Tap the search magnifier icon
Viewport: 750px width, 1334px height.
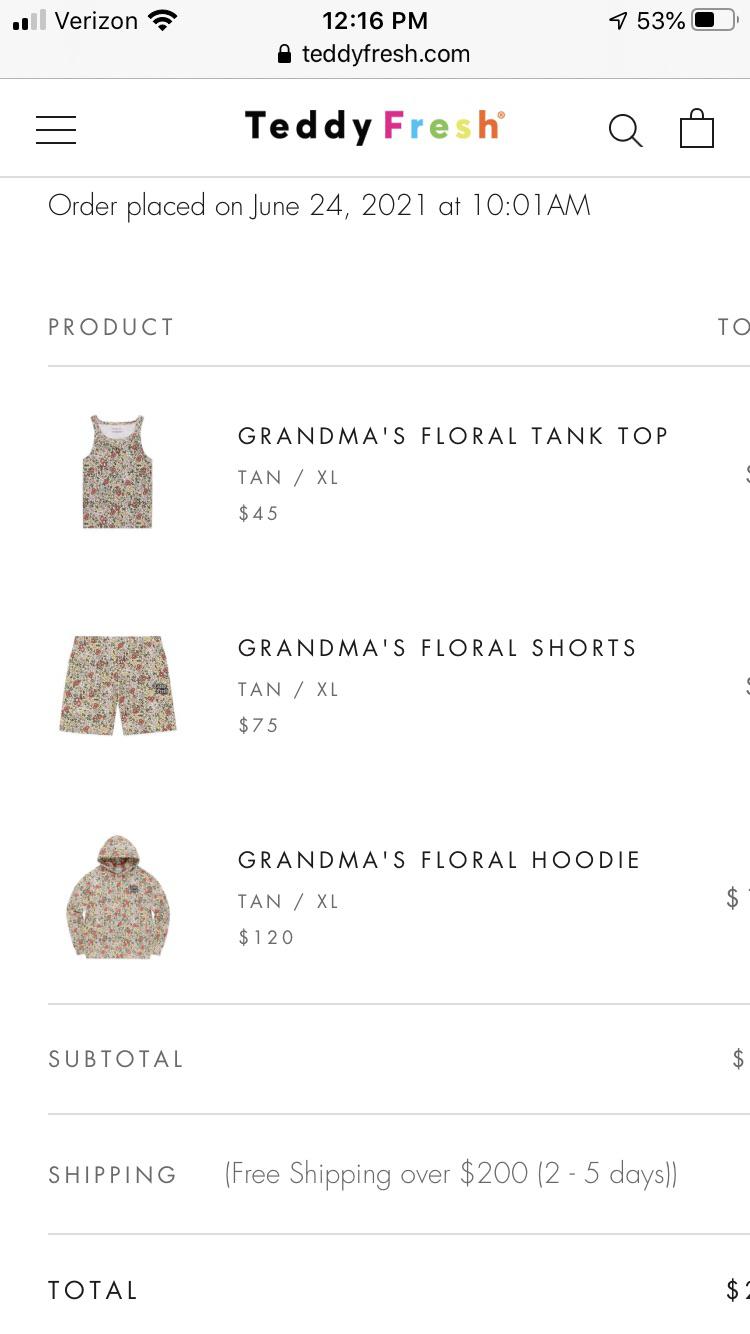625,130
